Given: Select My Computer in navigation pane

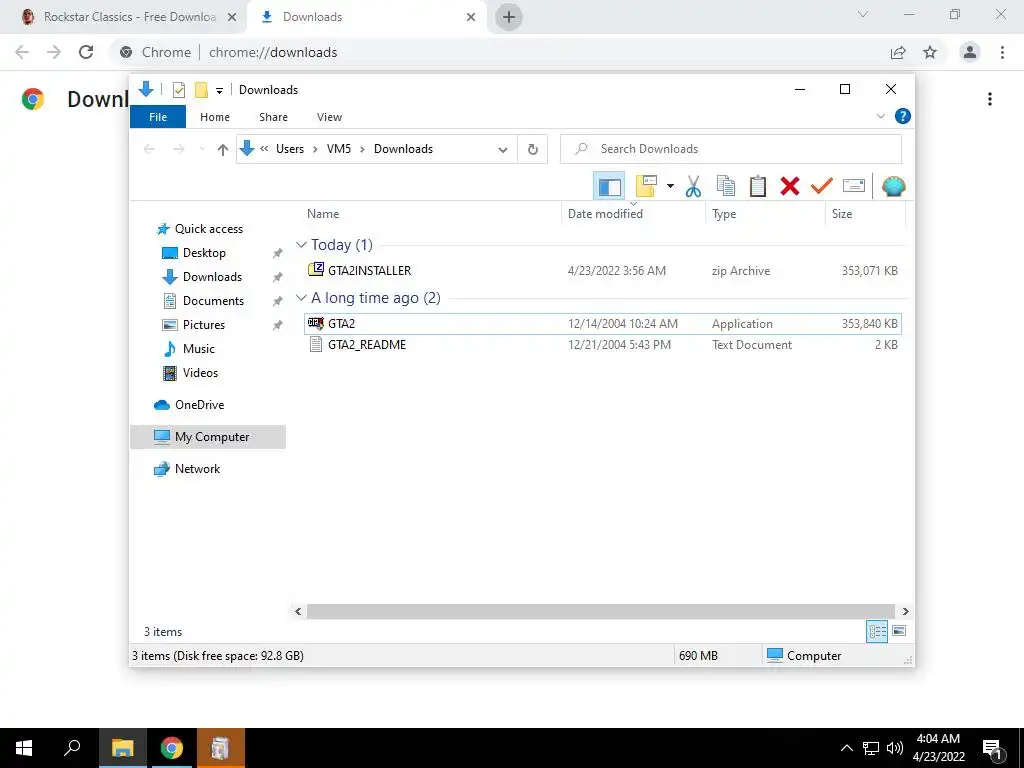Looking at the screenshot, I should tap(208, 437).
